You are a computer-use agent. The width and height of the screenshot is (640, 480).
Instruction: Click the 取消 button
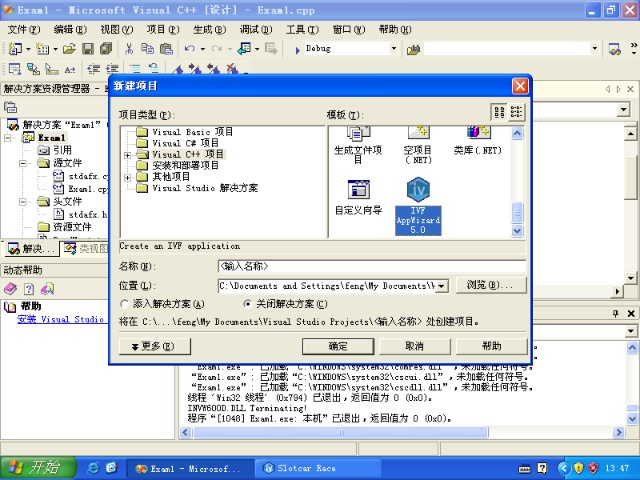(414, 347)
